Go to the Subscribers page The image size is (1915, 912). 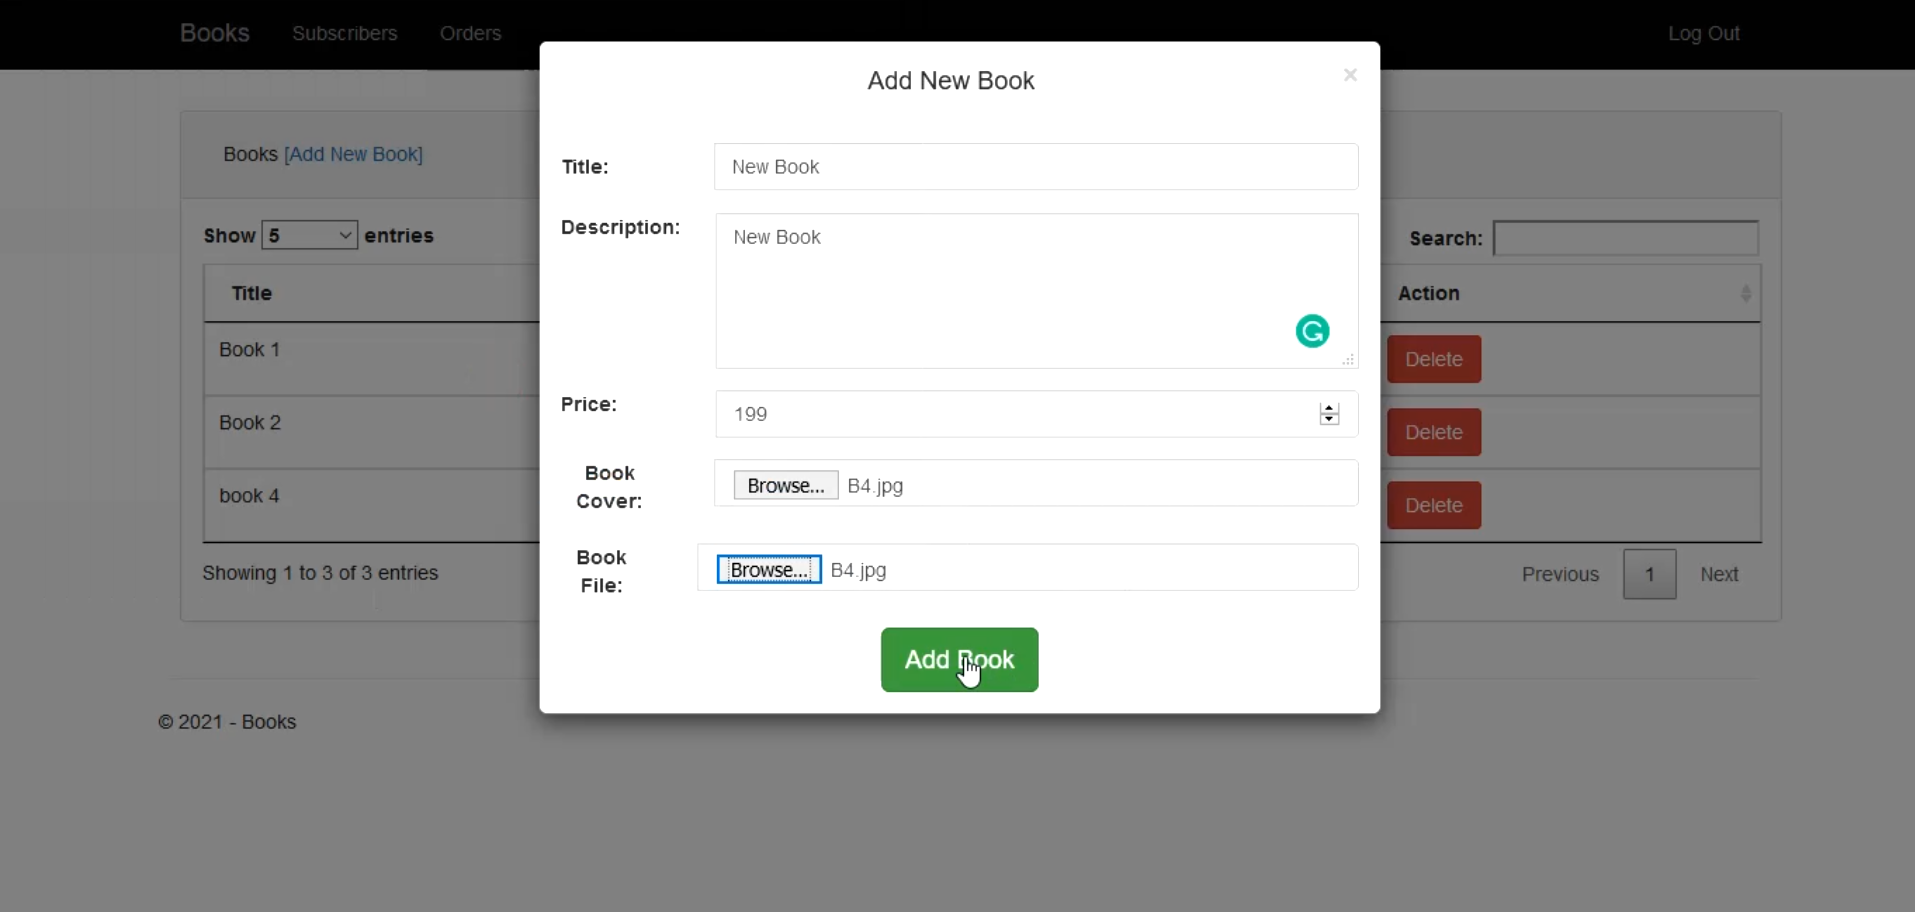pos(344,33)
